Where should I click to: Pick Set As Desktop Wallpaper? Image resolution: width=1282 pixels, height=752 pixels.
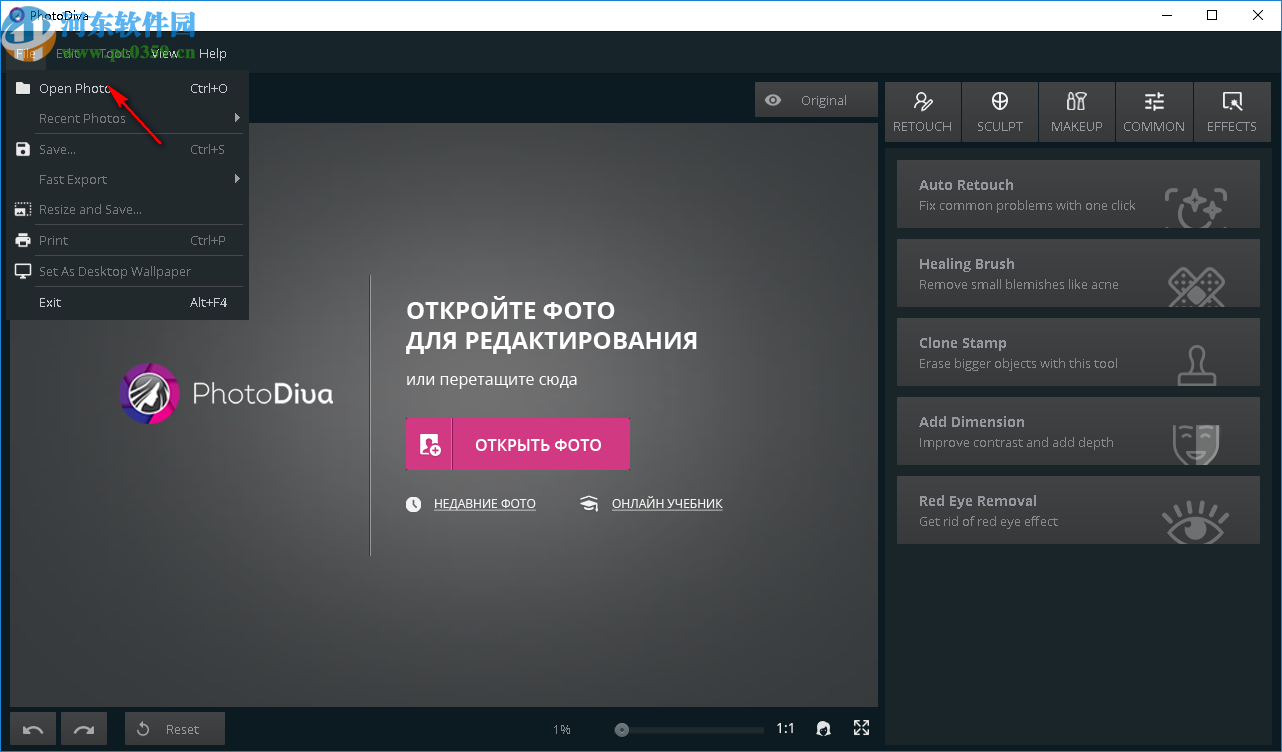coord(127,271)
